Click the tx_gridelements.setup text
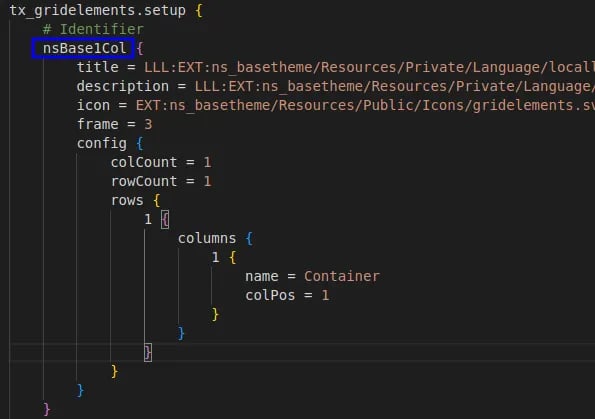 pos(98,10)
